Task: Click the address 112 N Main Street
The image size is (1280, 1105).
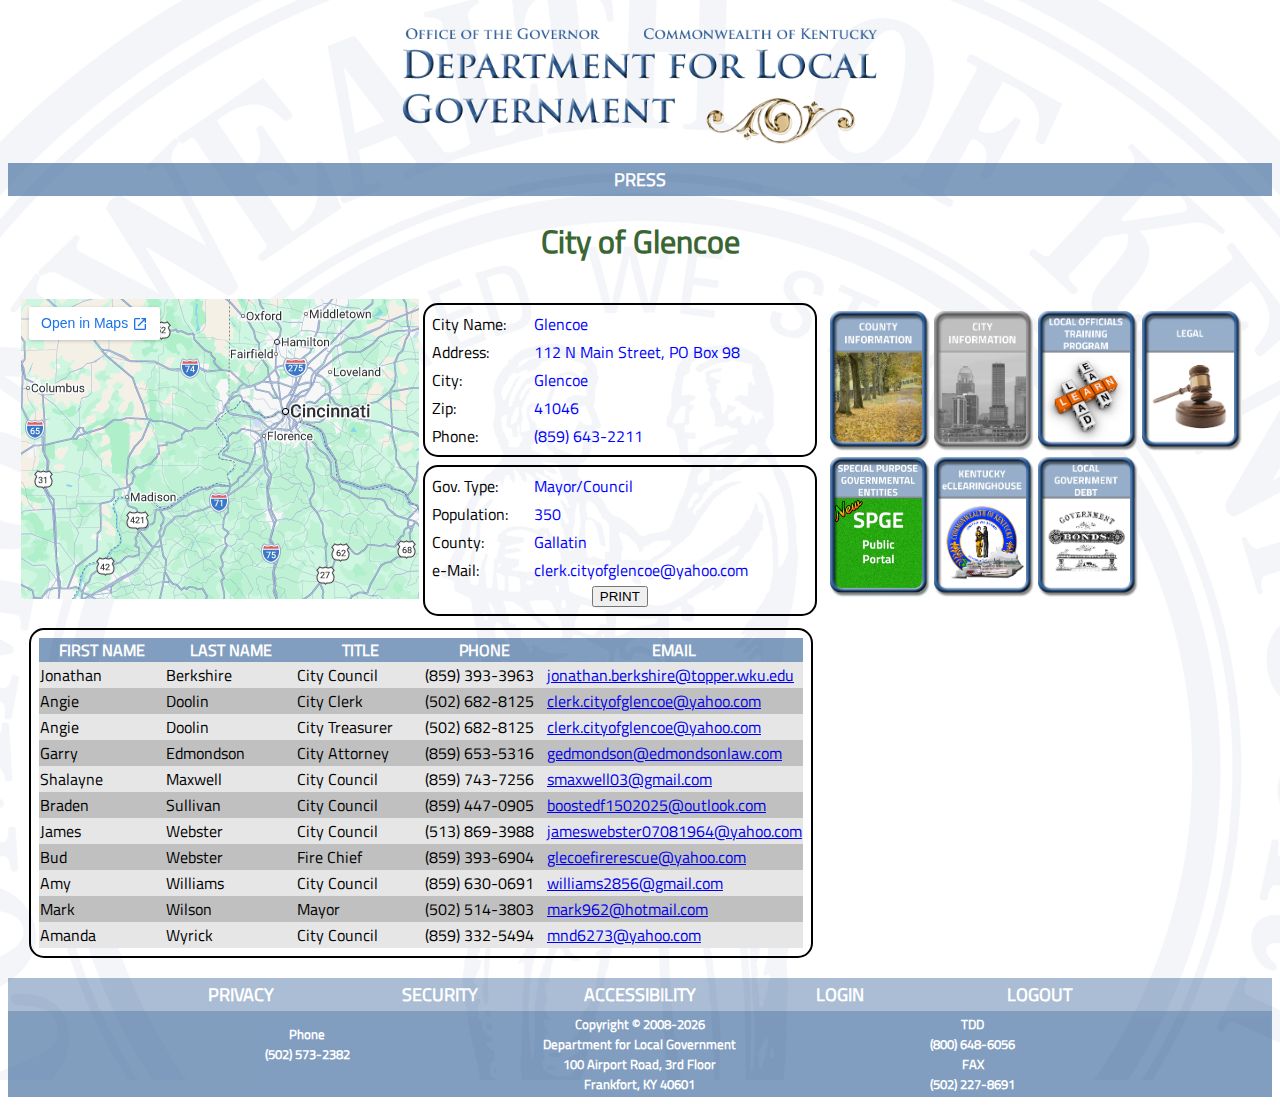Action: pyautogui.click(x=637, y=353)
